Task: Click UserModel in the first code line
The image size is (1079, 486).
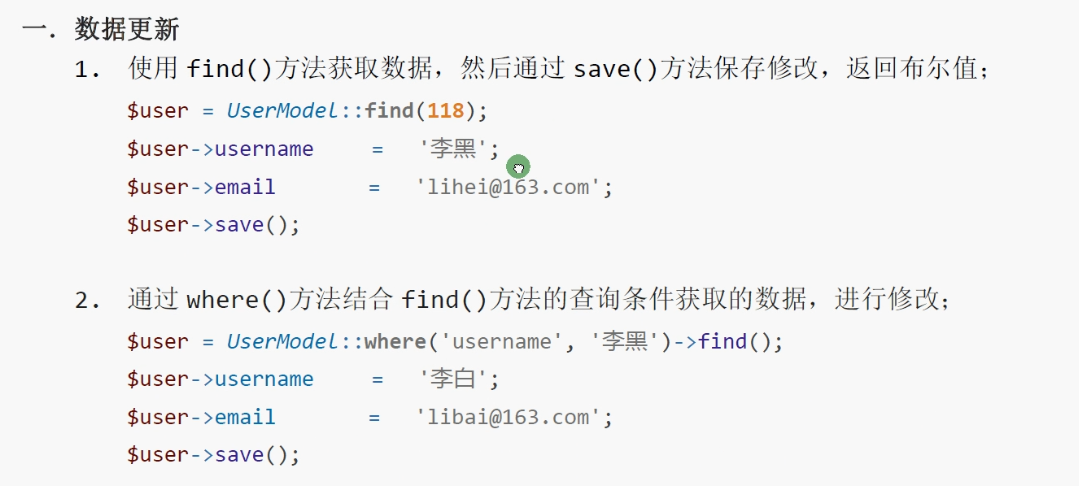Action: tap(284, 111)
